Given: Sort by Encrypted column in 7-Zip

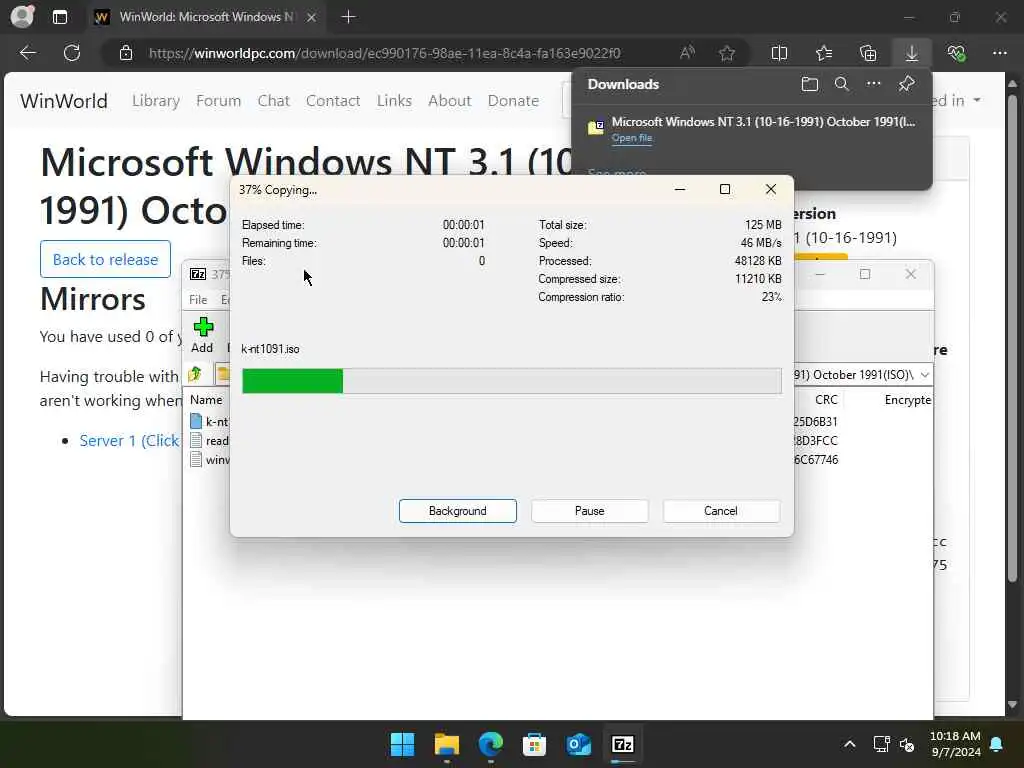Looking at the screenshot, I should pos(908,400).
